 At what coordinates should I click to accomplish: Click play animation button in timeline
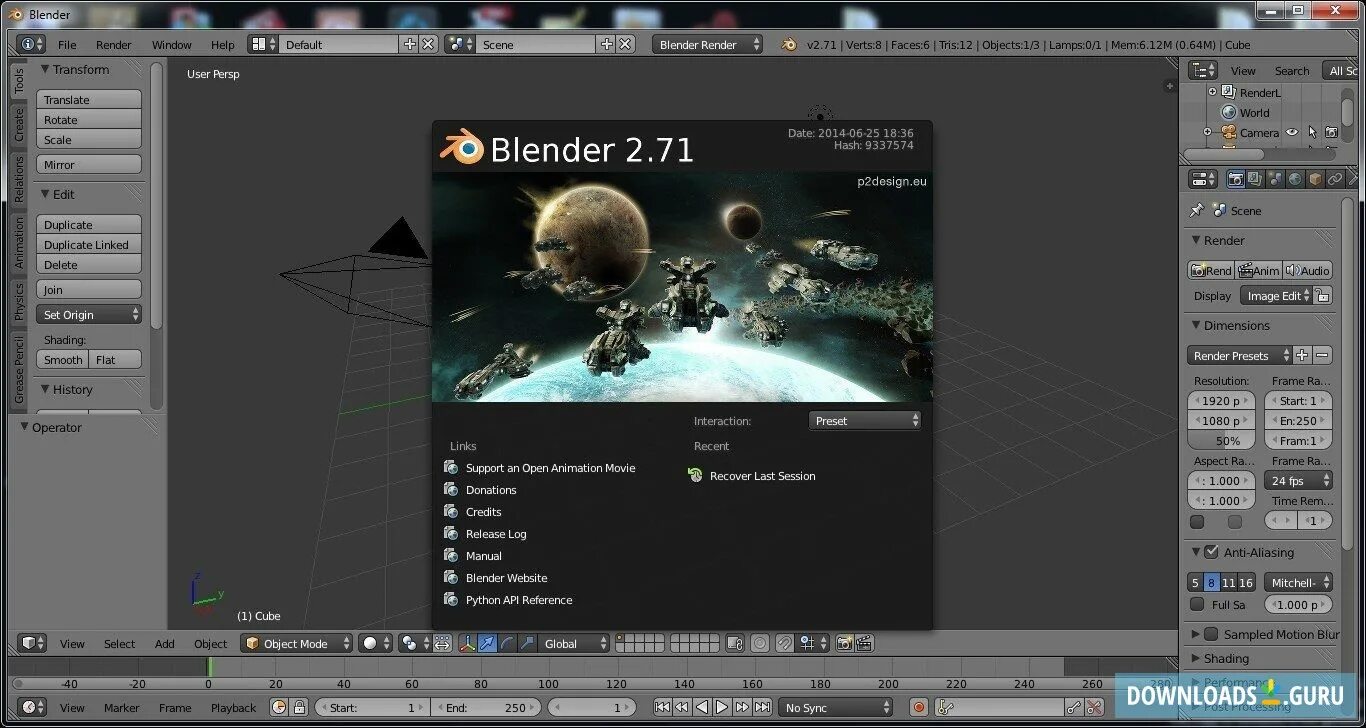coord(722,707)
